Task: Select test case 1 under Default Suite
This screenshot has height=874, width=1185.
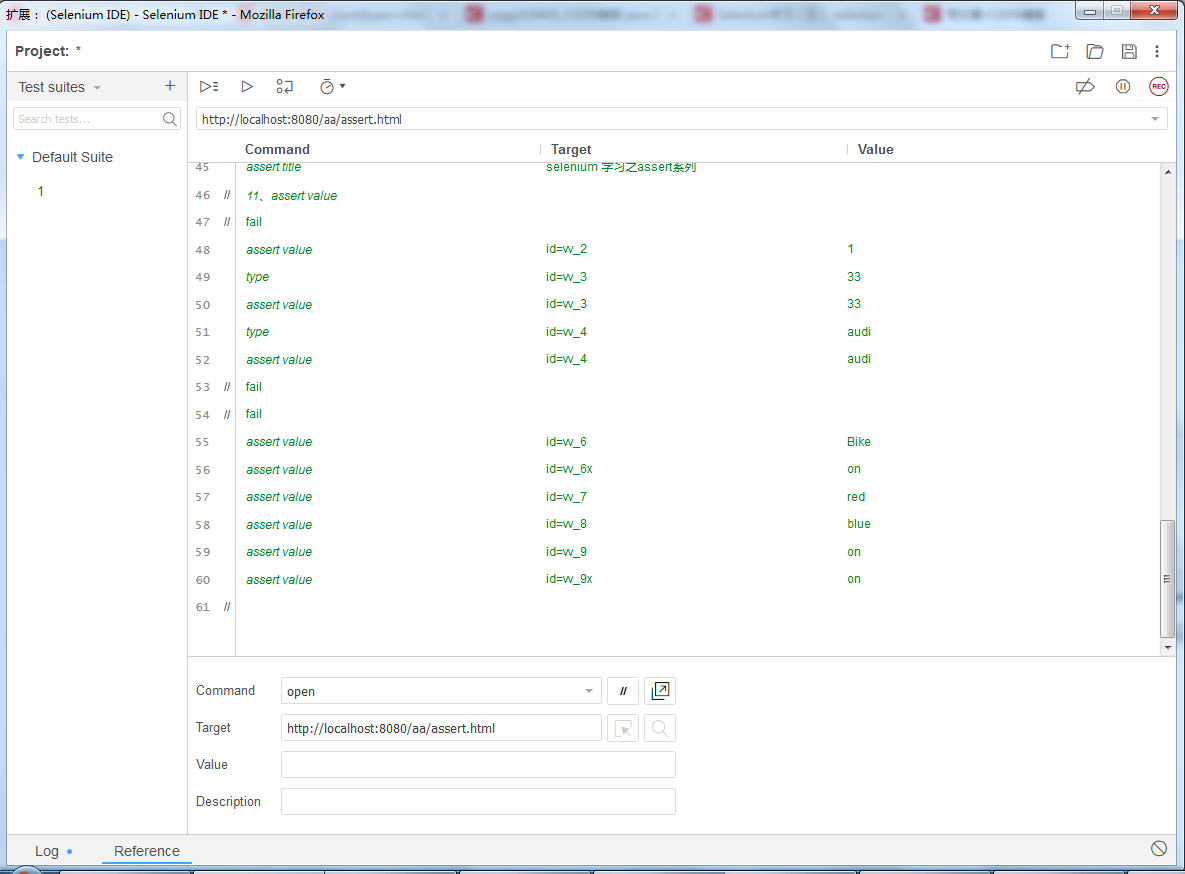Action: (40, 191)
